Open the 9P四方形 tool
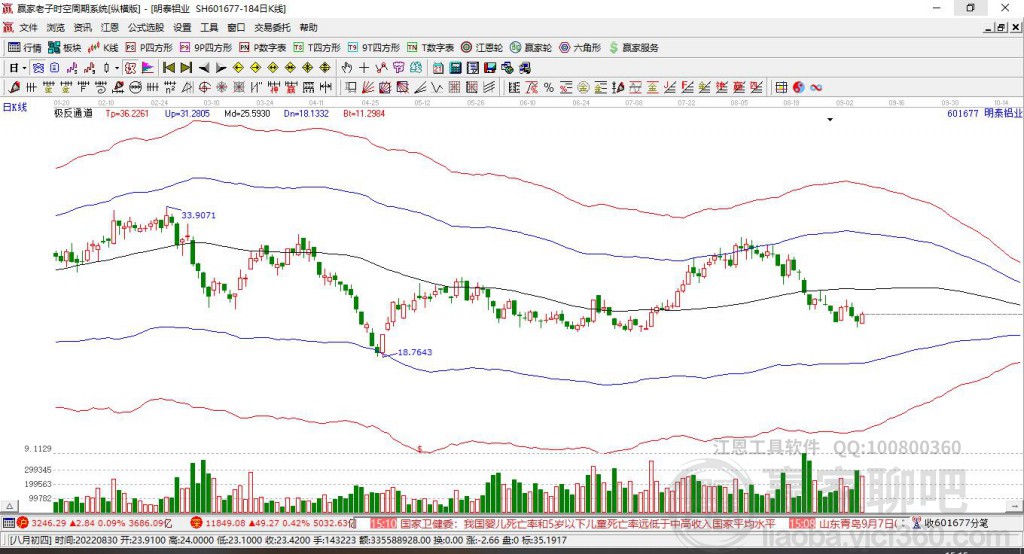 (206, 48)
